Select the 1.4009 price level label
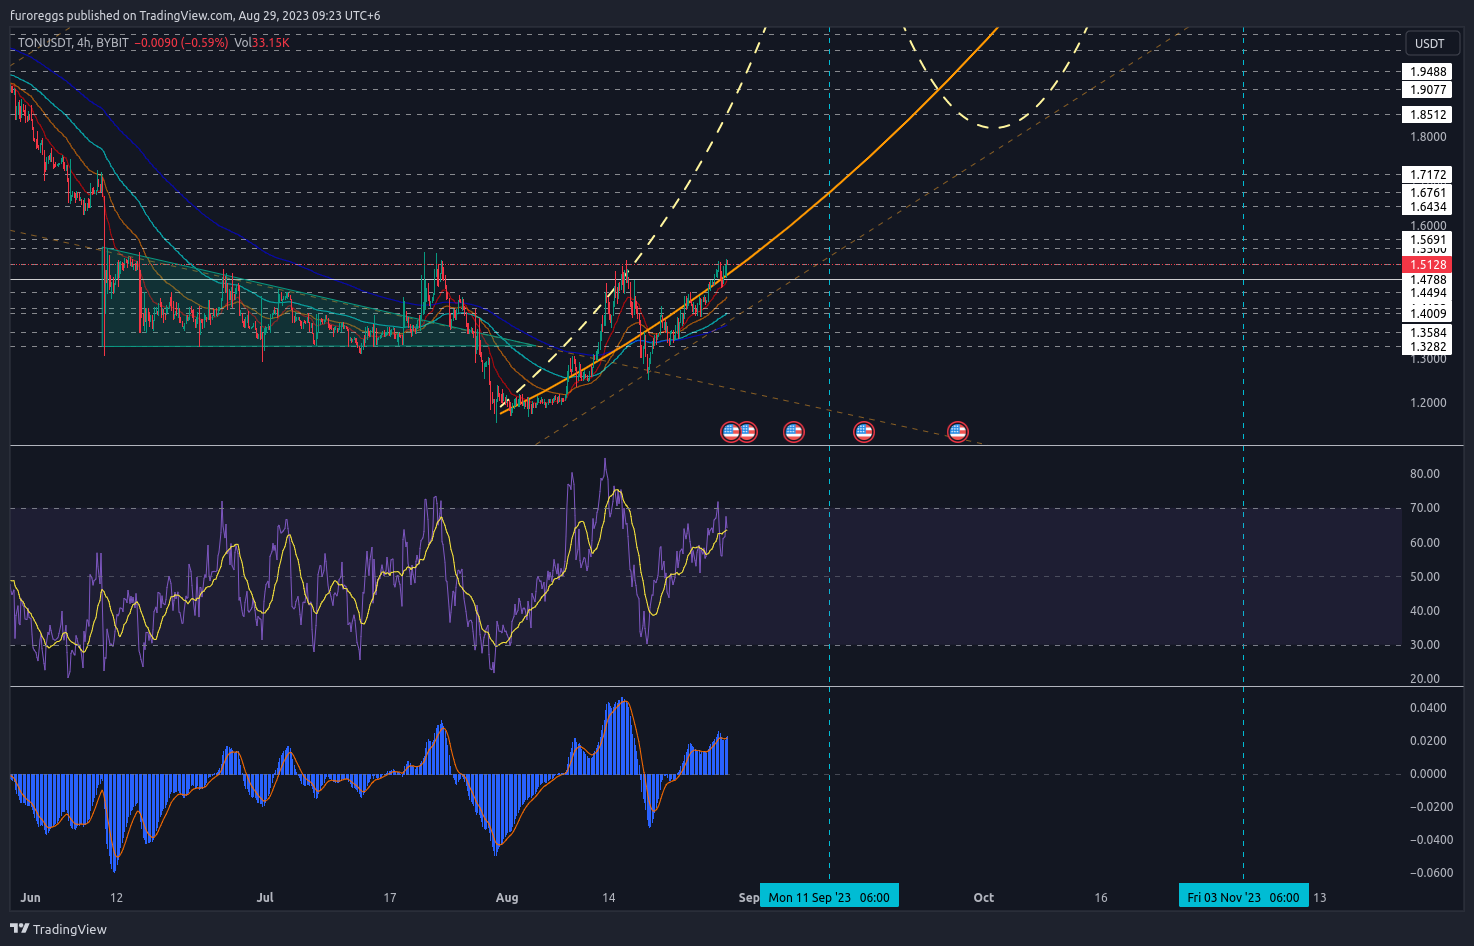 click(x=1428, y=314)
